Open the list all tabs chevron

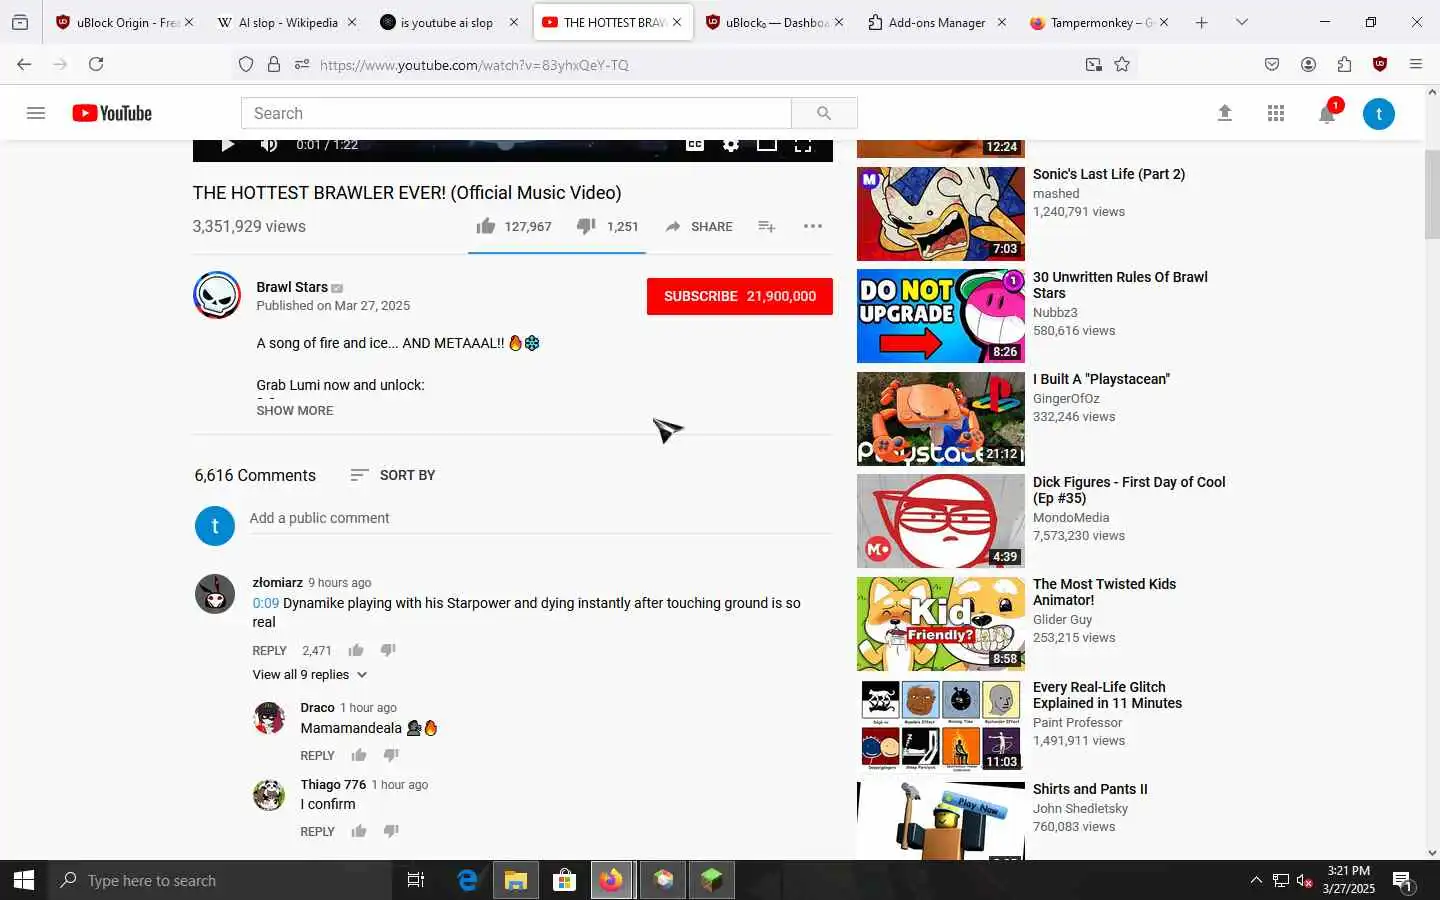point(1241,22)
